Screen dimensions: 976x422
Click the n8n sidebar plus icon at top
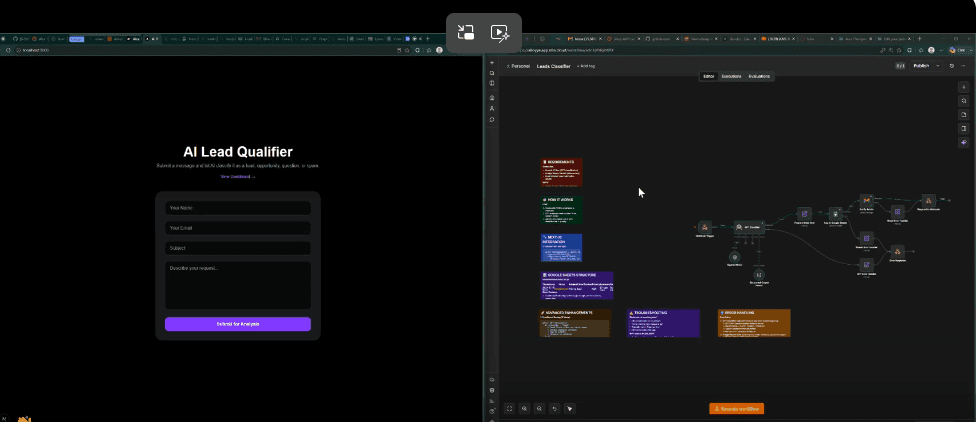click(492, 63)
